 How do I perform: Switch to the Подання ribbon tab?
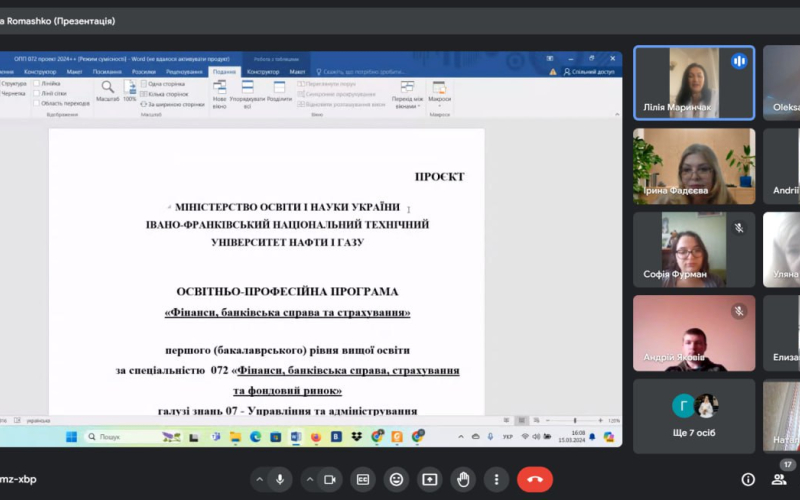(224, 72)
